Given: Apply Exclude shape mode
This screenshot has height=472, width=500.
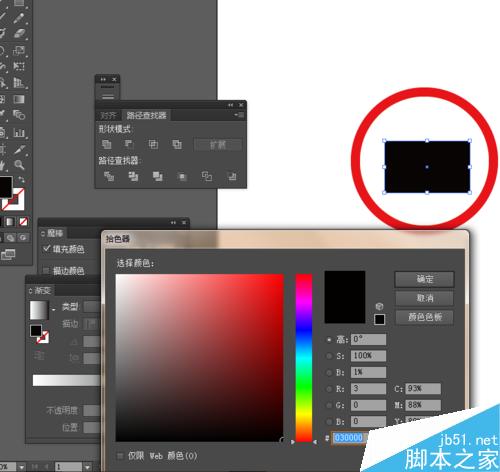Looking at the screenshot, I should click(177, 144).
